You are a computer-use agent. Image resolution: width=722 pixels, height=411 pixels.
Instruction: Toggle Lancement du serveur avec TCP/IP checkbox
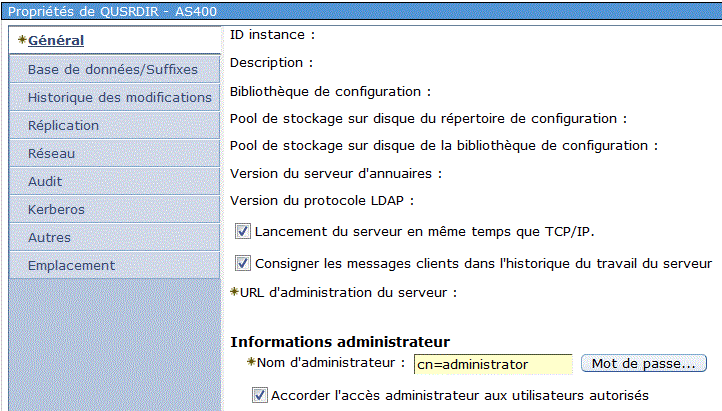243,231
